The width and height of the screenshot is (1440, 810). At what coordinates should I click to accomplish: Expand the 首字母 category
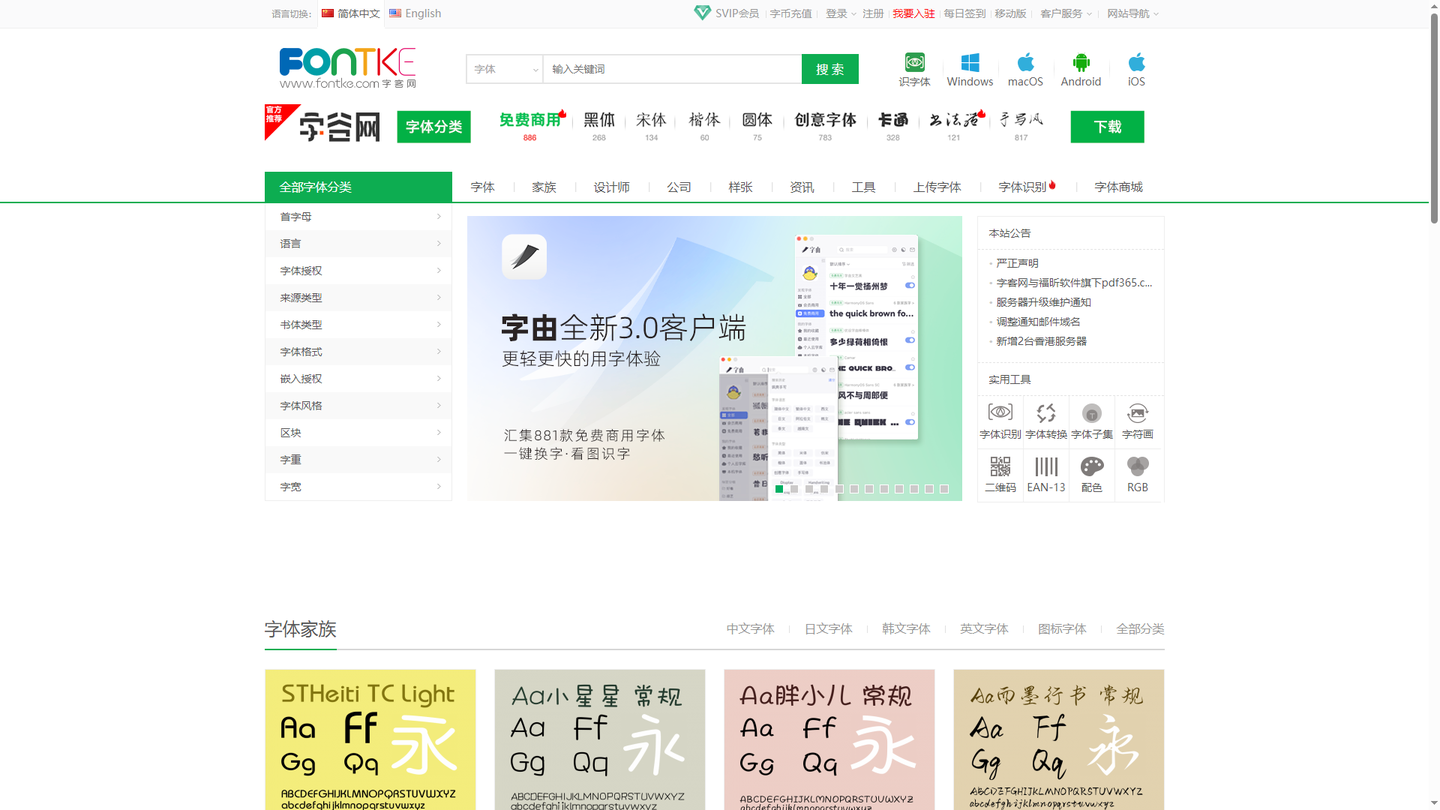358,216
